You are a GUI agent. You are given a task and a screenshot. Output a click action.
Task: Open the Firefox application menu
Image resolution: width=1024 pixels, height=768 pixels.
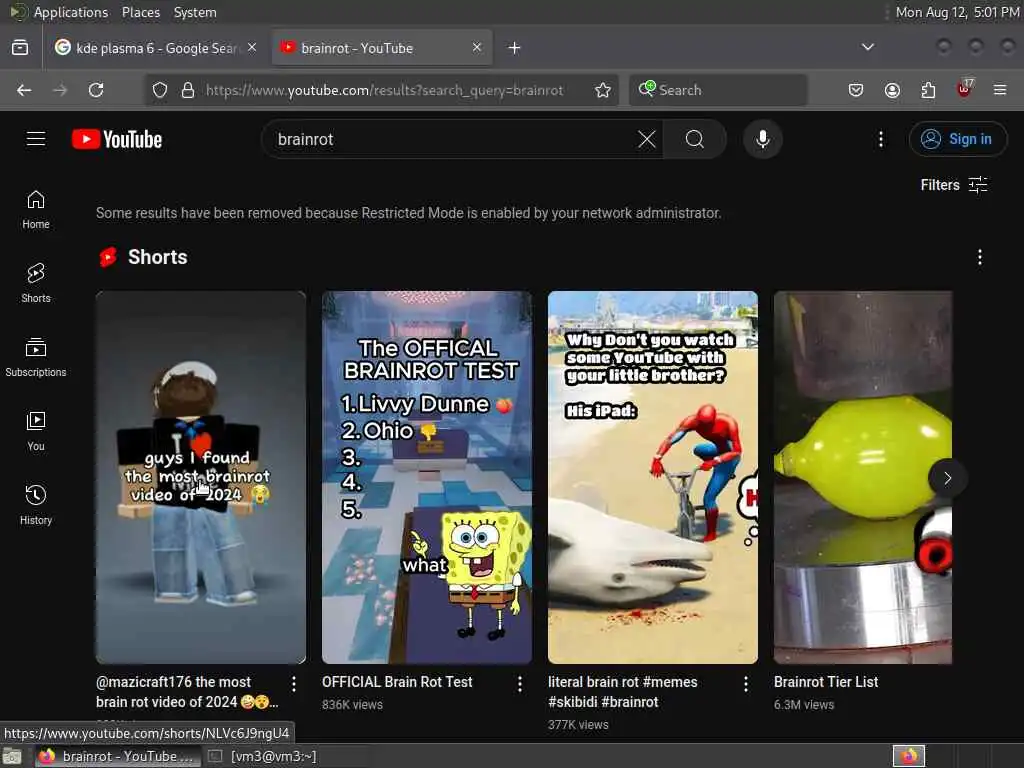pyautogui.click(x=1000, y=90)
